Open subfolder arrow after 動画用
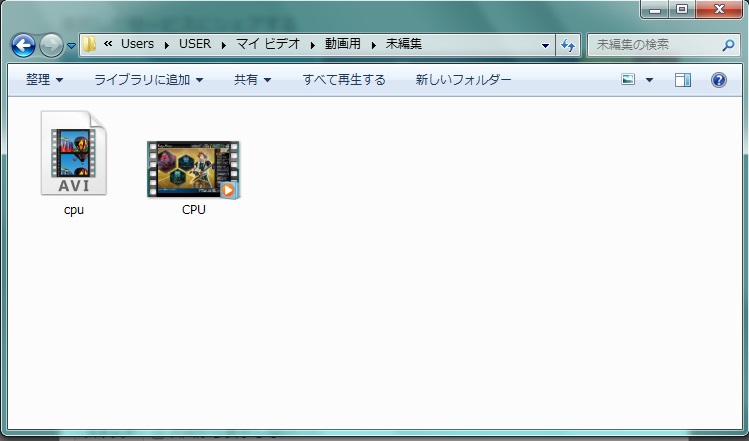The width and height of the screenshot is (749, 441). point(374,45)
